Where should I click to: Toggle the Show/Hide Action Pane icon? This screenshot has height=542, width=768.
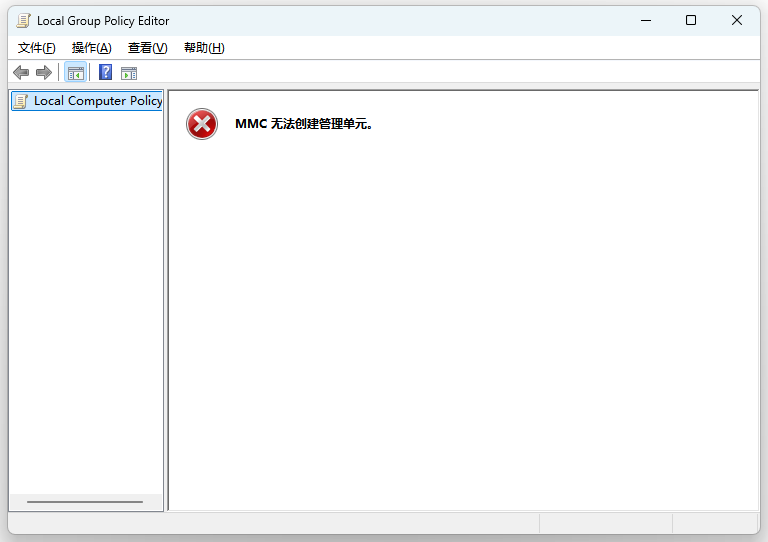(129, 73)
